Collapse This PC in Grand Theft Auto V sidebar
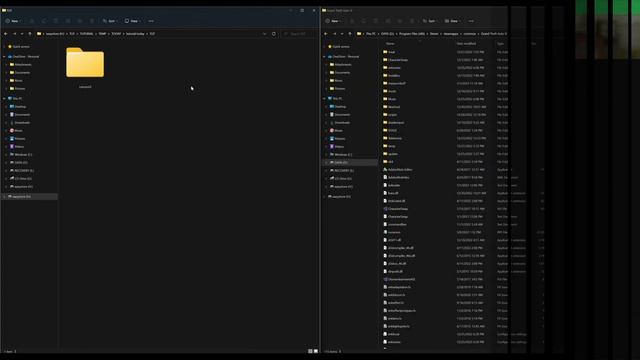640x360 pixels. point(324,98)
